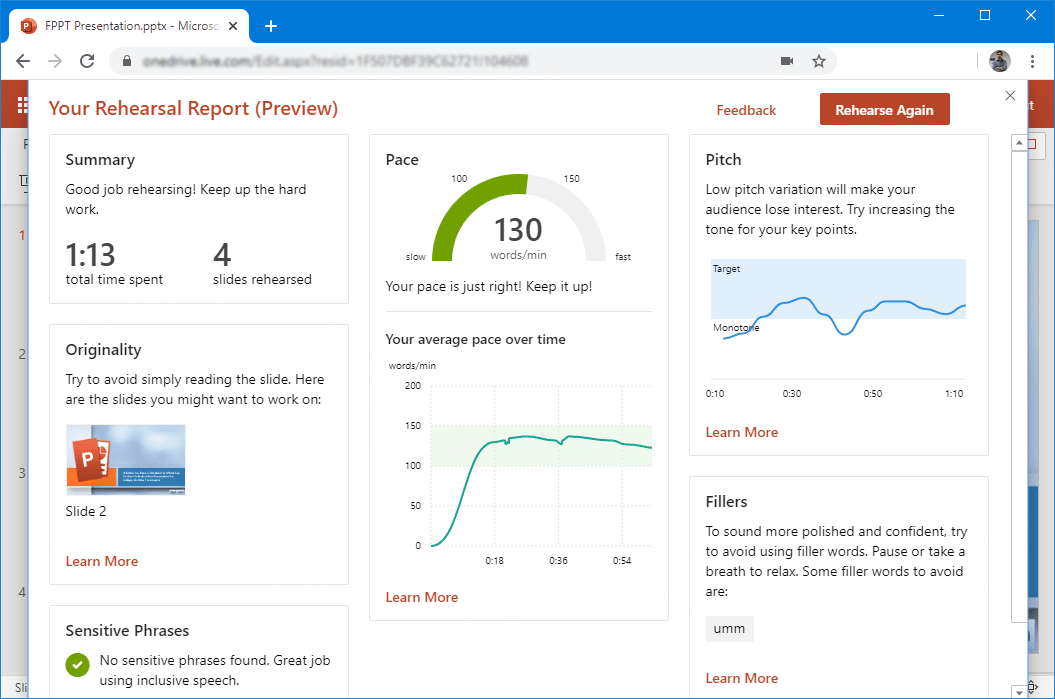Viewport: 1055px width, 699px height.
Task: Close the Rehearsal Report dialog
Action: (1010, 96)
